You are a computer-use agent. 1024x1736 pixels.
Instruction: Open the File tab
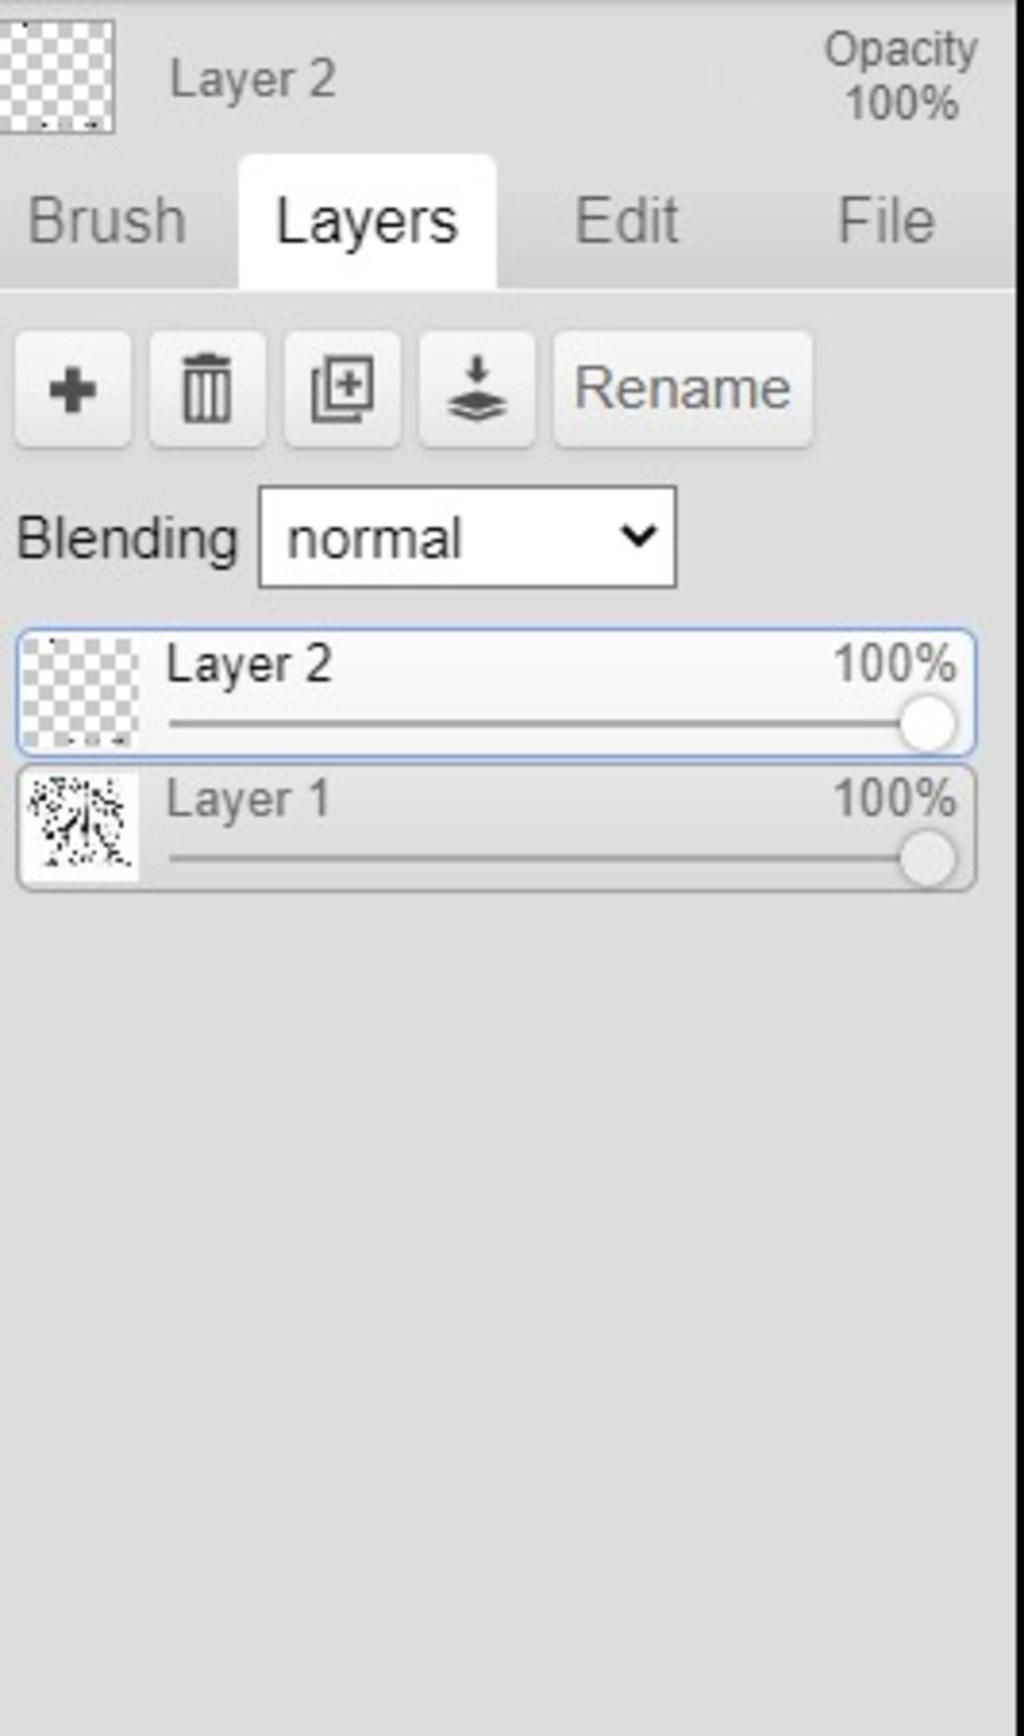(886, 221)
